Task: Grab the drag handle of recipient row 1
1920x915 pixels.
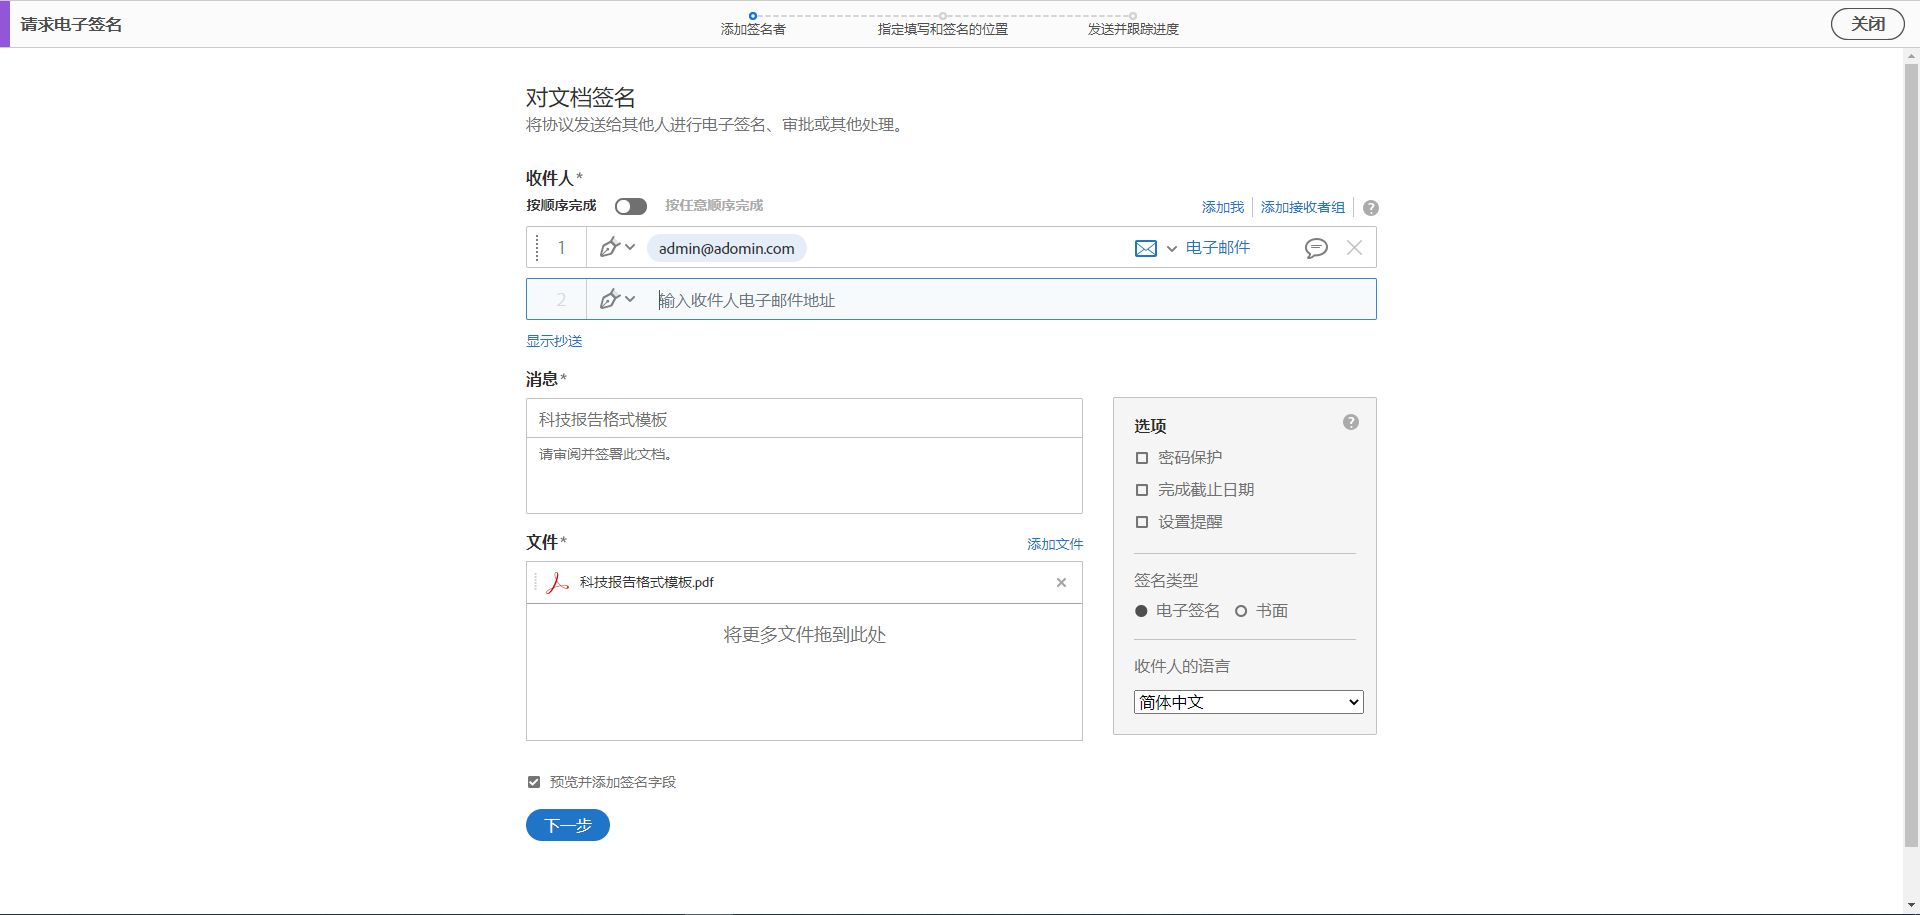Action: coord(537,247)
